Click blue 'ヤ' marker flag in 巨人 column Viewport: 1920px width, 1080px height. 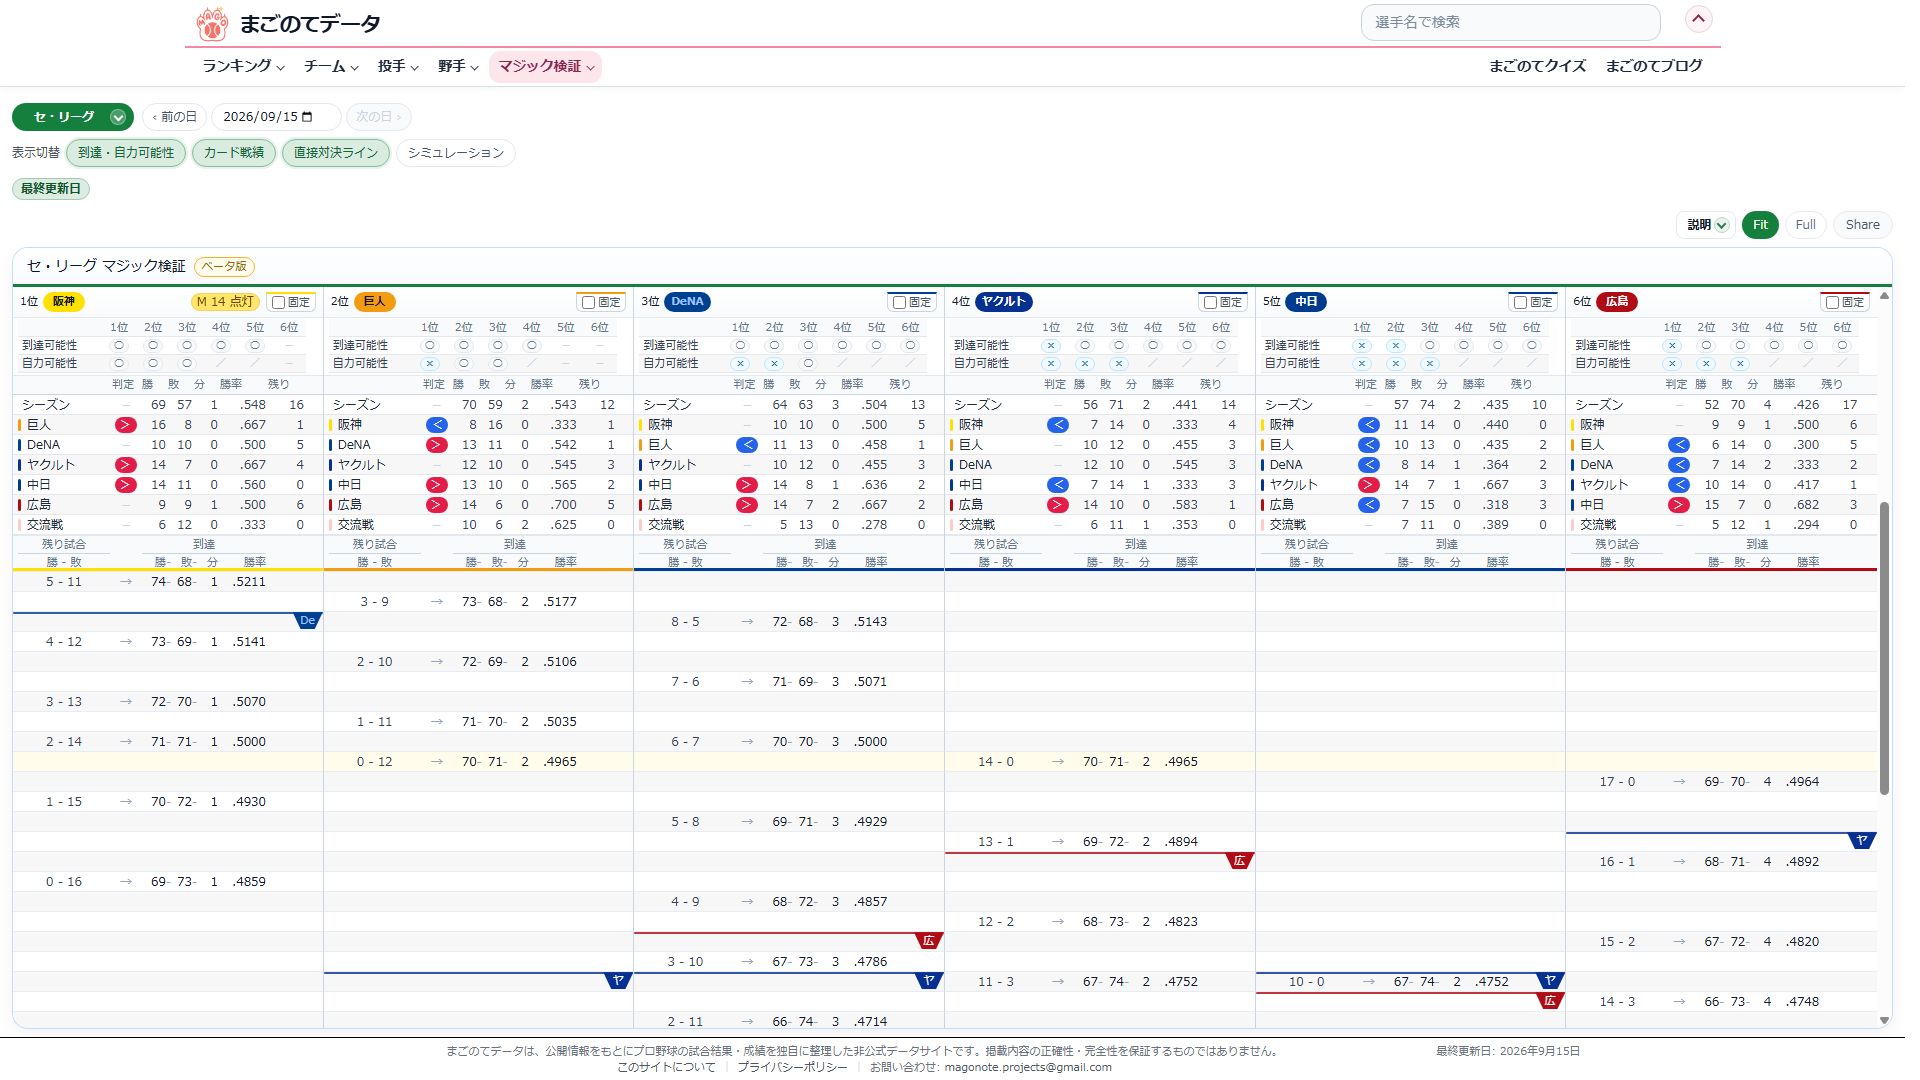click(x=618, y=981)
